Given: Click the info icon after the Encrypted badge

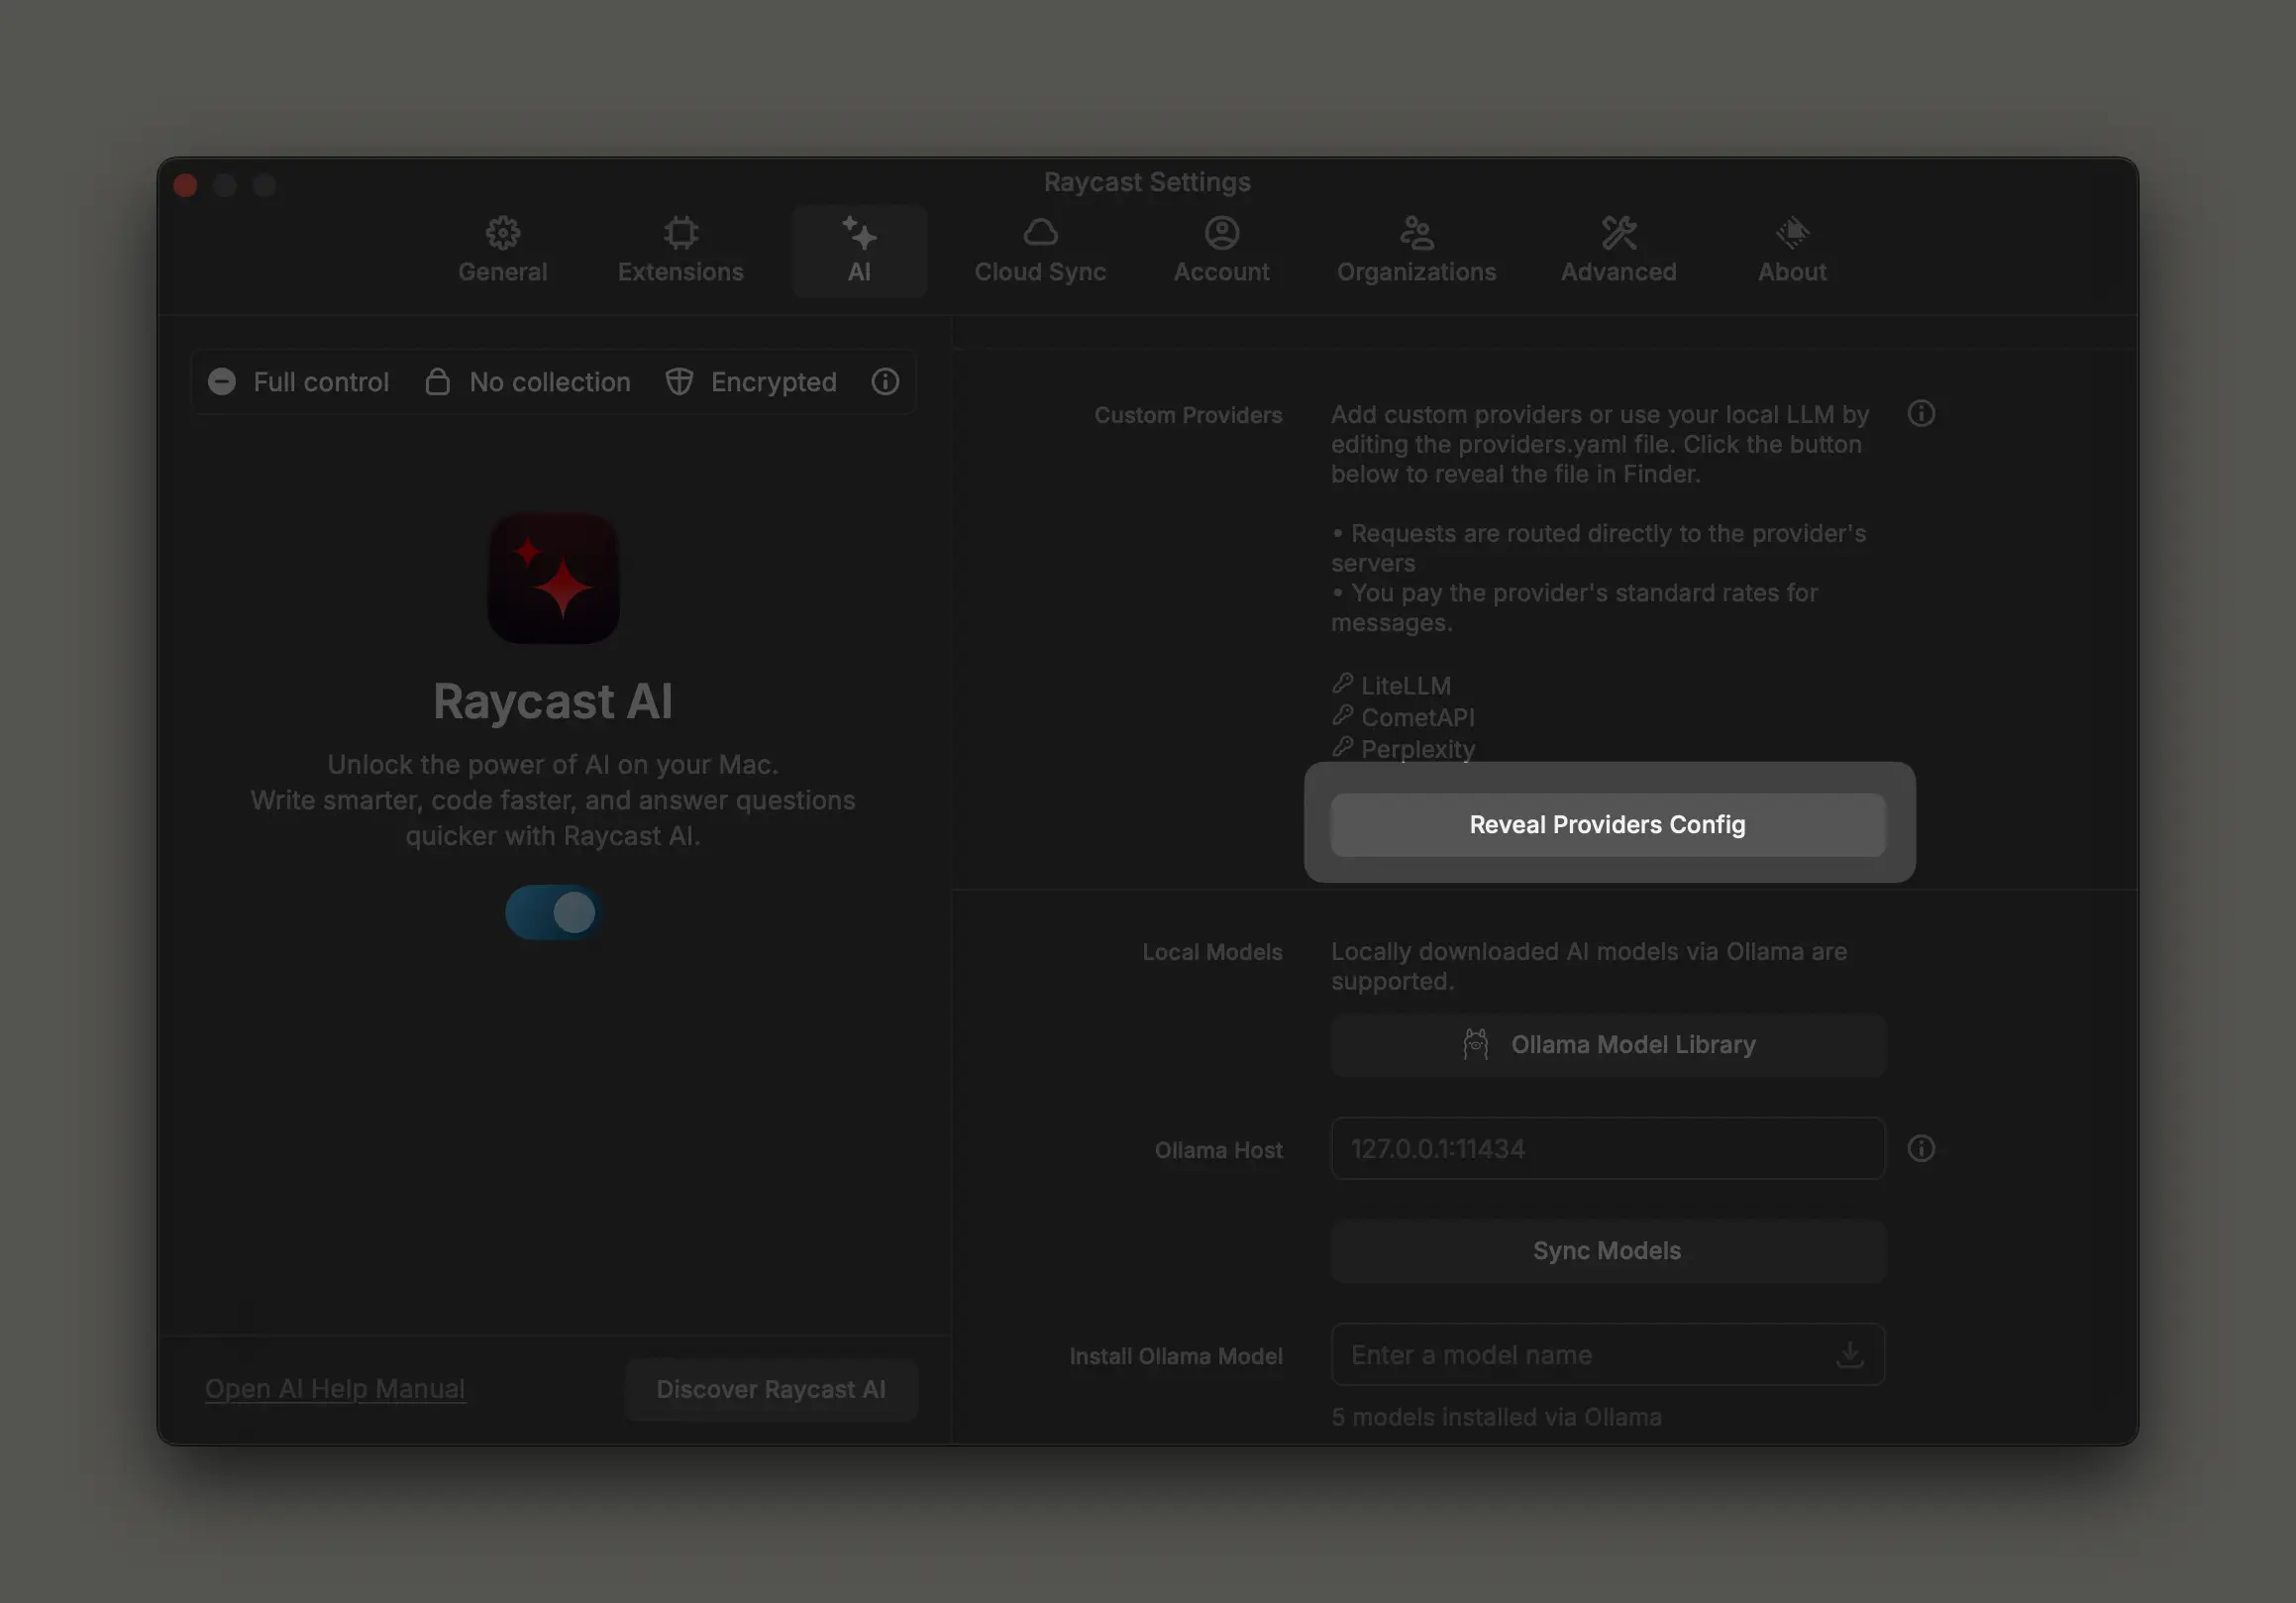Looking at the screenshot, I should coord(884,382).
